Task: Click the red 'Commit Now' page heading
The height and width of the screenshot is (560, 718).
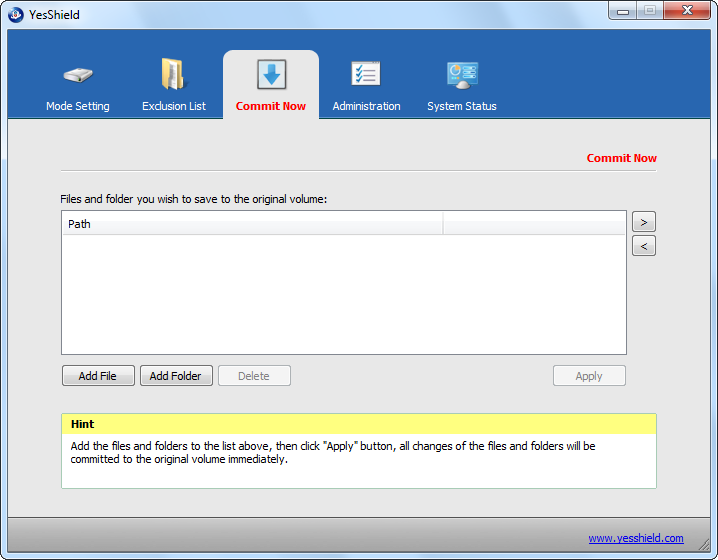Action: tap(621, 158)
